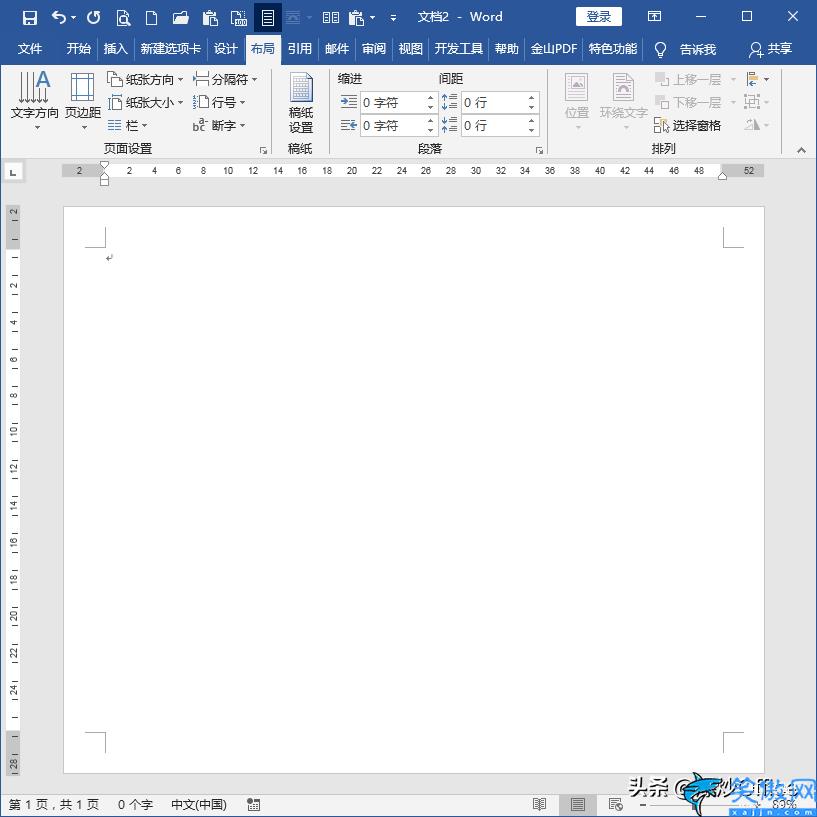Expand the Customize Quick Access Toolbar arrow
This screenshot has height=817, width=817.
(x=393, y=18)
